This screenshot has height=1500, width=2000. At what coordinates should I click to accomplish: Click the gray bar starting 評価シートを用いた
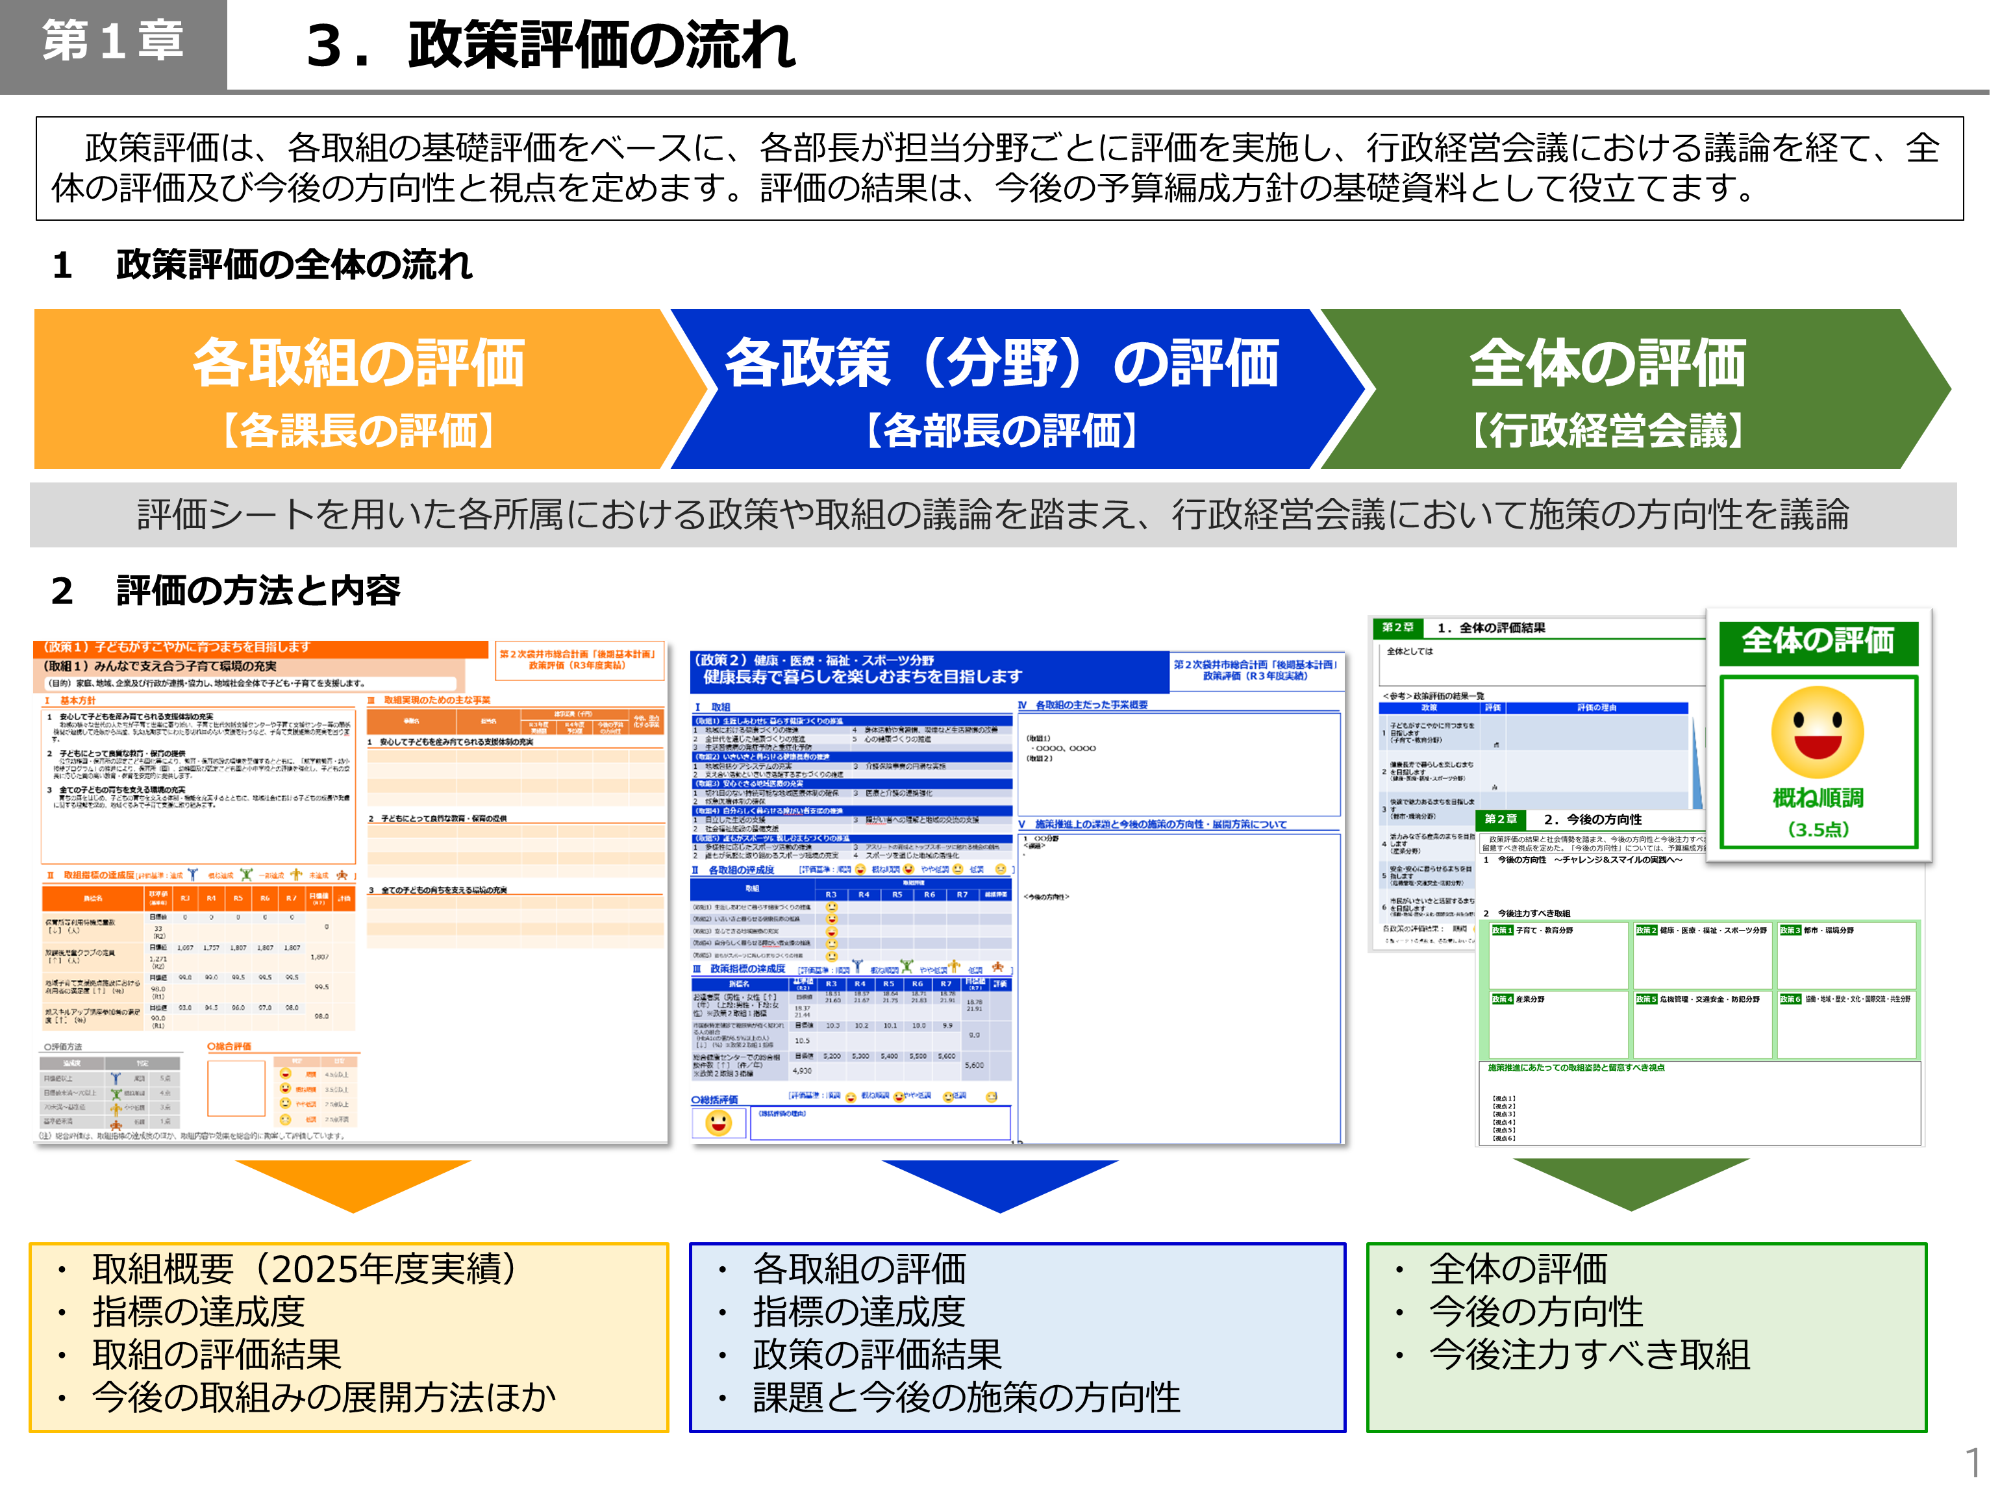pyautogui.click(x=993, y=515)
